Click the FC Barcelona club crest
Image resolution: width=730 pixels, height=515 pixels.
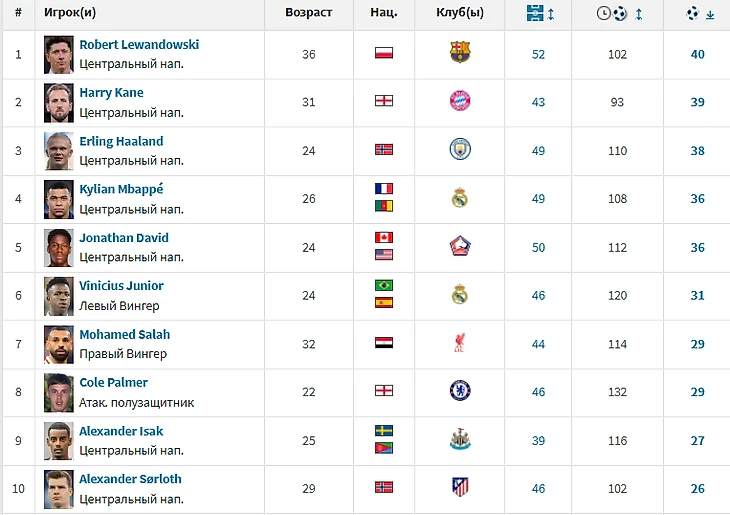pyautogui.click(x=459, y=54)
